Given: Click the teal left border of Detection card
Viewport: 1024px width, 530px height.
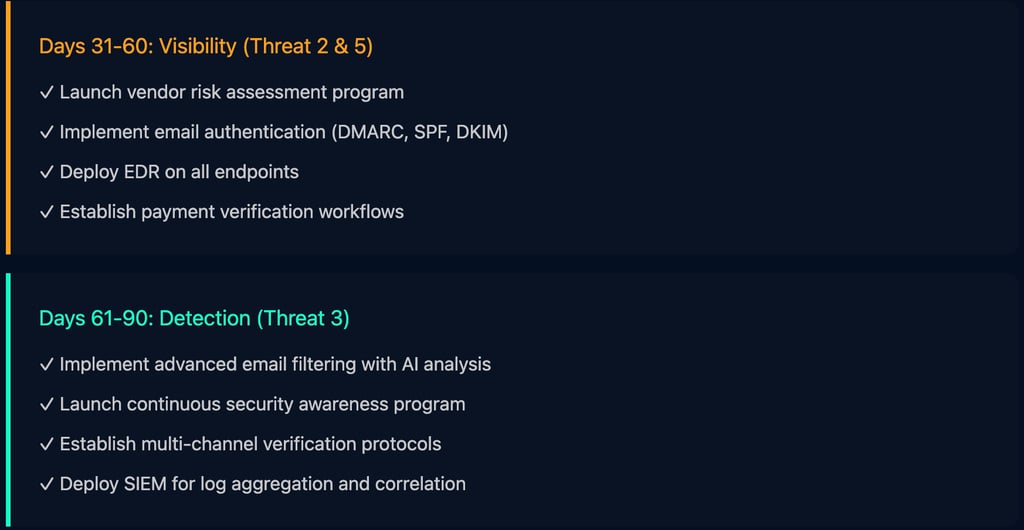Looking at the screenshot, I should point(8,398).
